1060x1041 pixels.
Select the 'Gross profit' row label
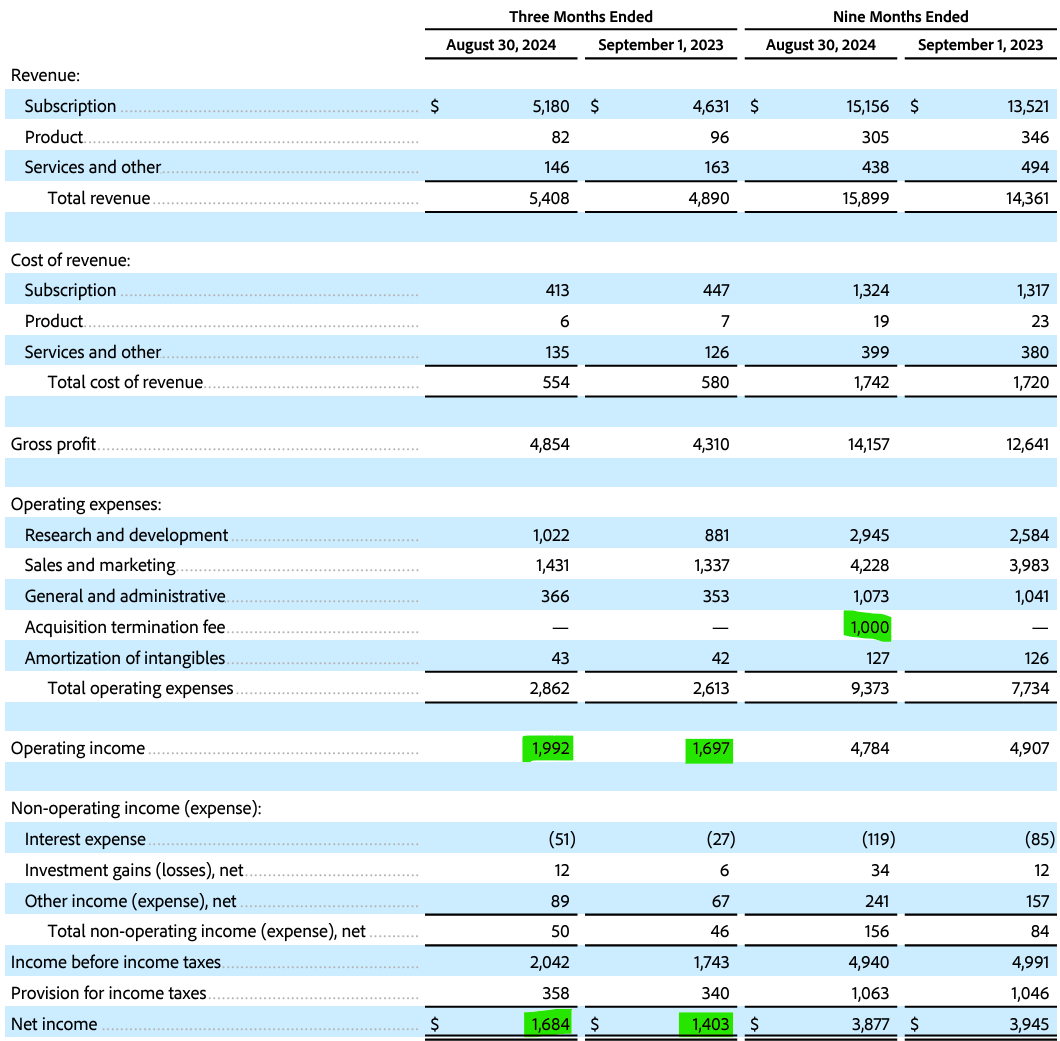53,444
